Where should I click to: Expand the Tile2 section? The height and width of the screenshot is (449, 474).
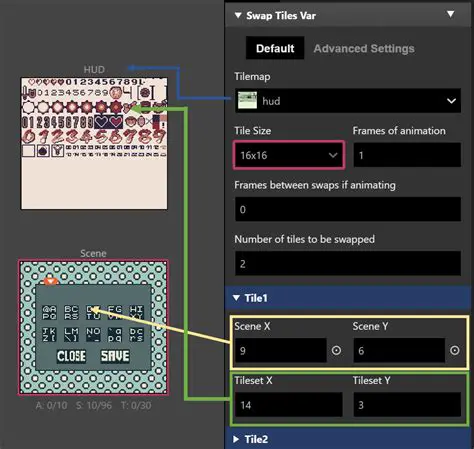[x=348, y=439]
